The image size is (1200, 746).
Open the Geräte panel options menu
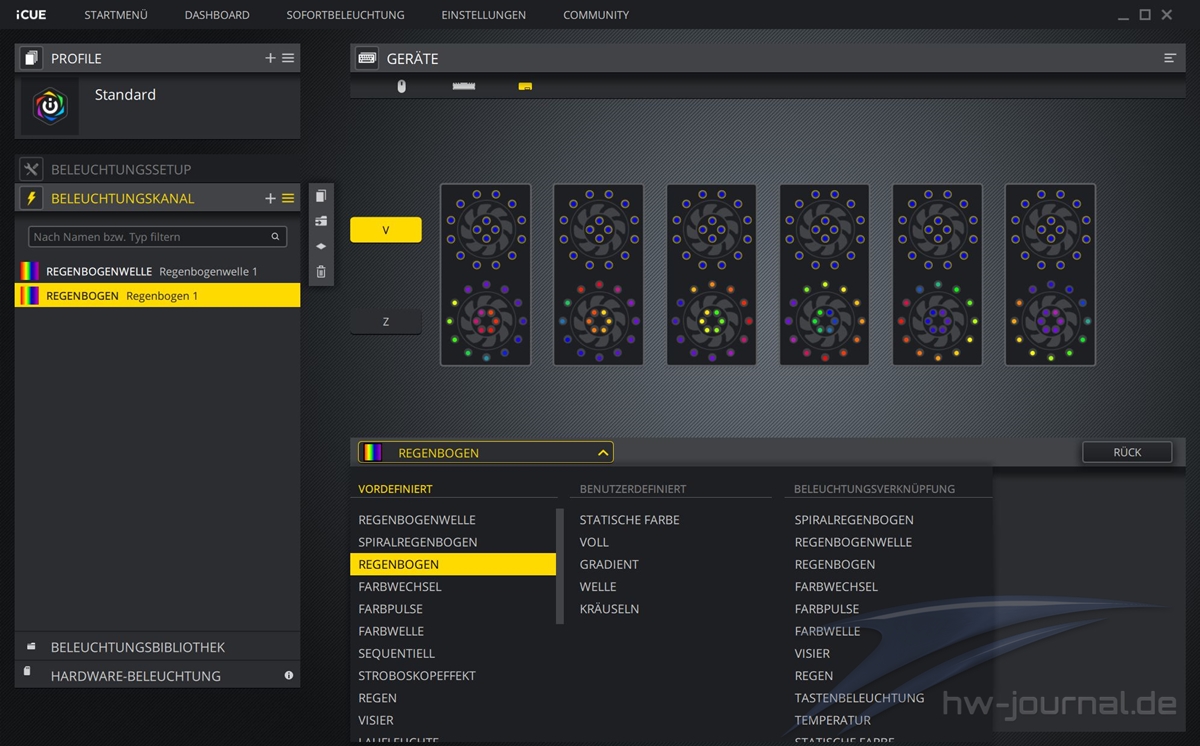click(x=1170, y=58)
